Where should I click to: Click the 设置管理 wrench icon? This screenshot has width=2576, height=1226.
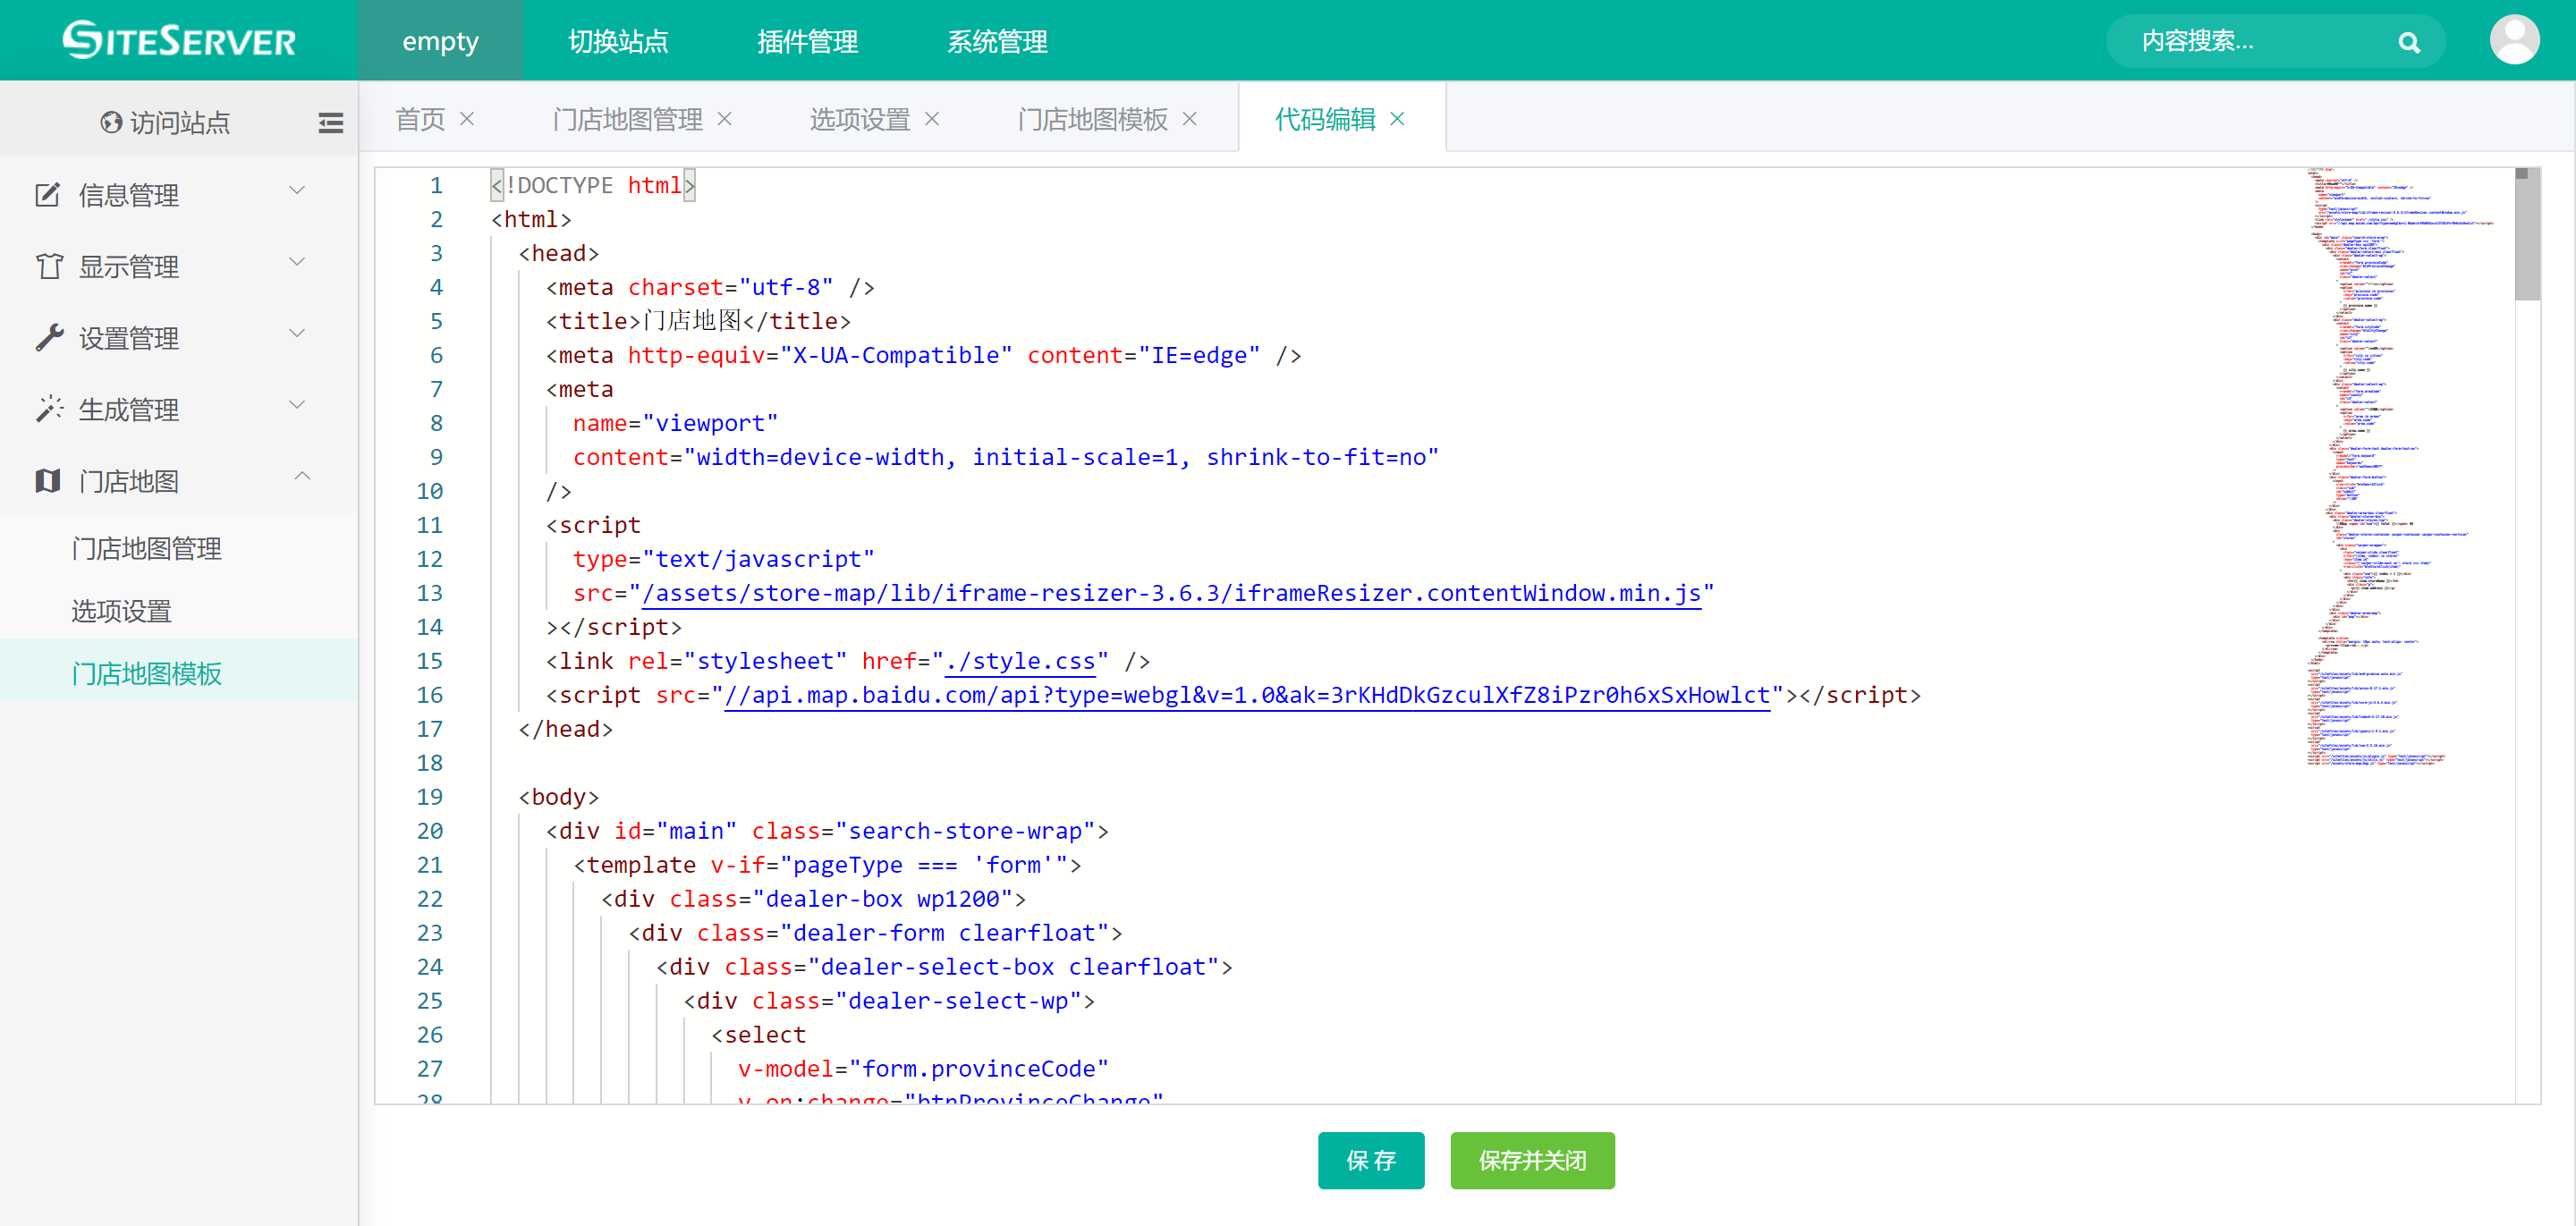click(x=48, y=338)
